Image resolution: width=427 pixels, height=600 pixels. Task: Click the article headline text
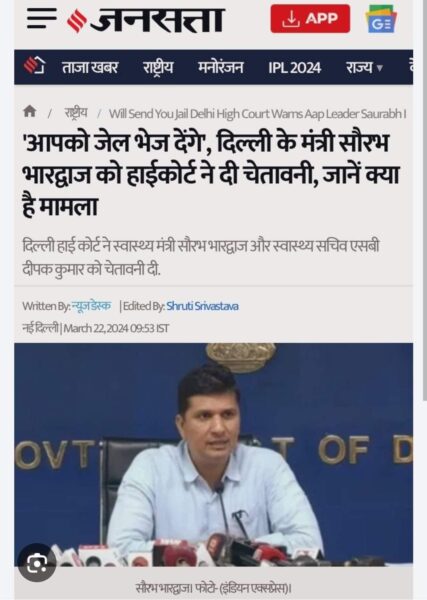[210, 174]
